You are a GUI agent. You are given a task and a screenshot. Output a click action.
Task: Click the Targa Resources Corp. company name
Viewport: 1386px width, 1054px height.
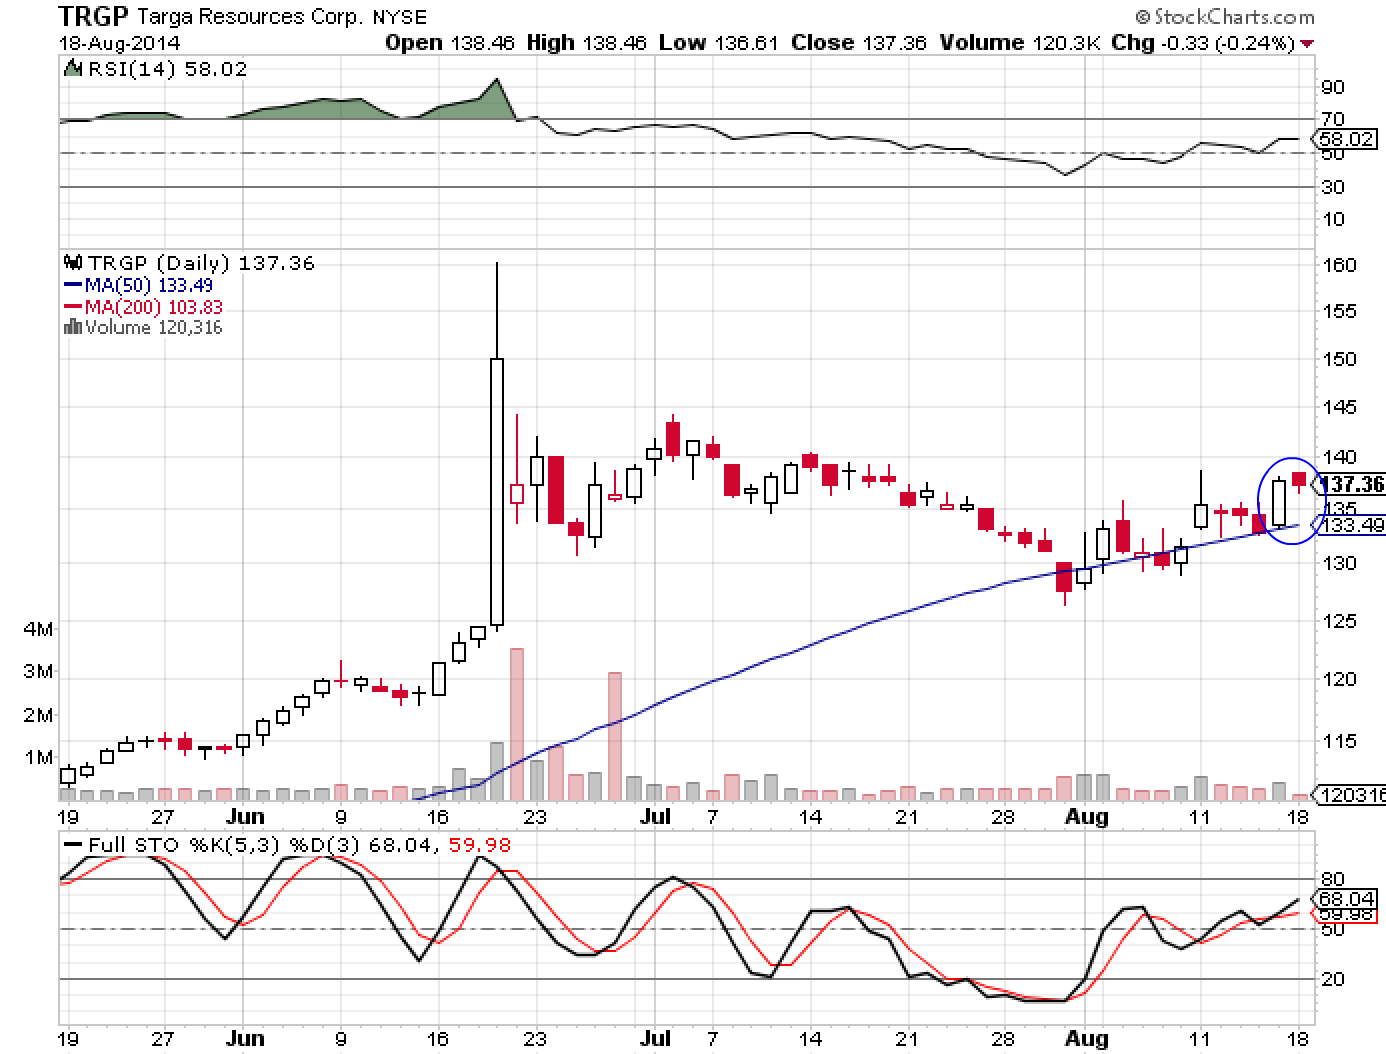(x=250, y=17)
